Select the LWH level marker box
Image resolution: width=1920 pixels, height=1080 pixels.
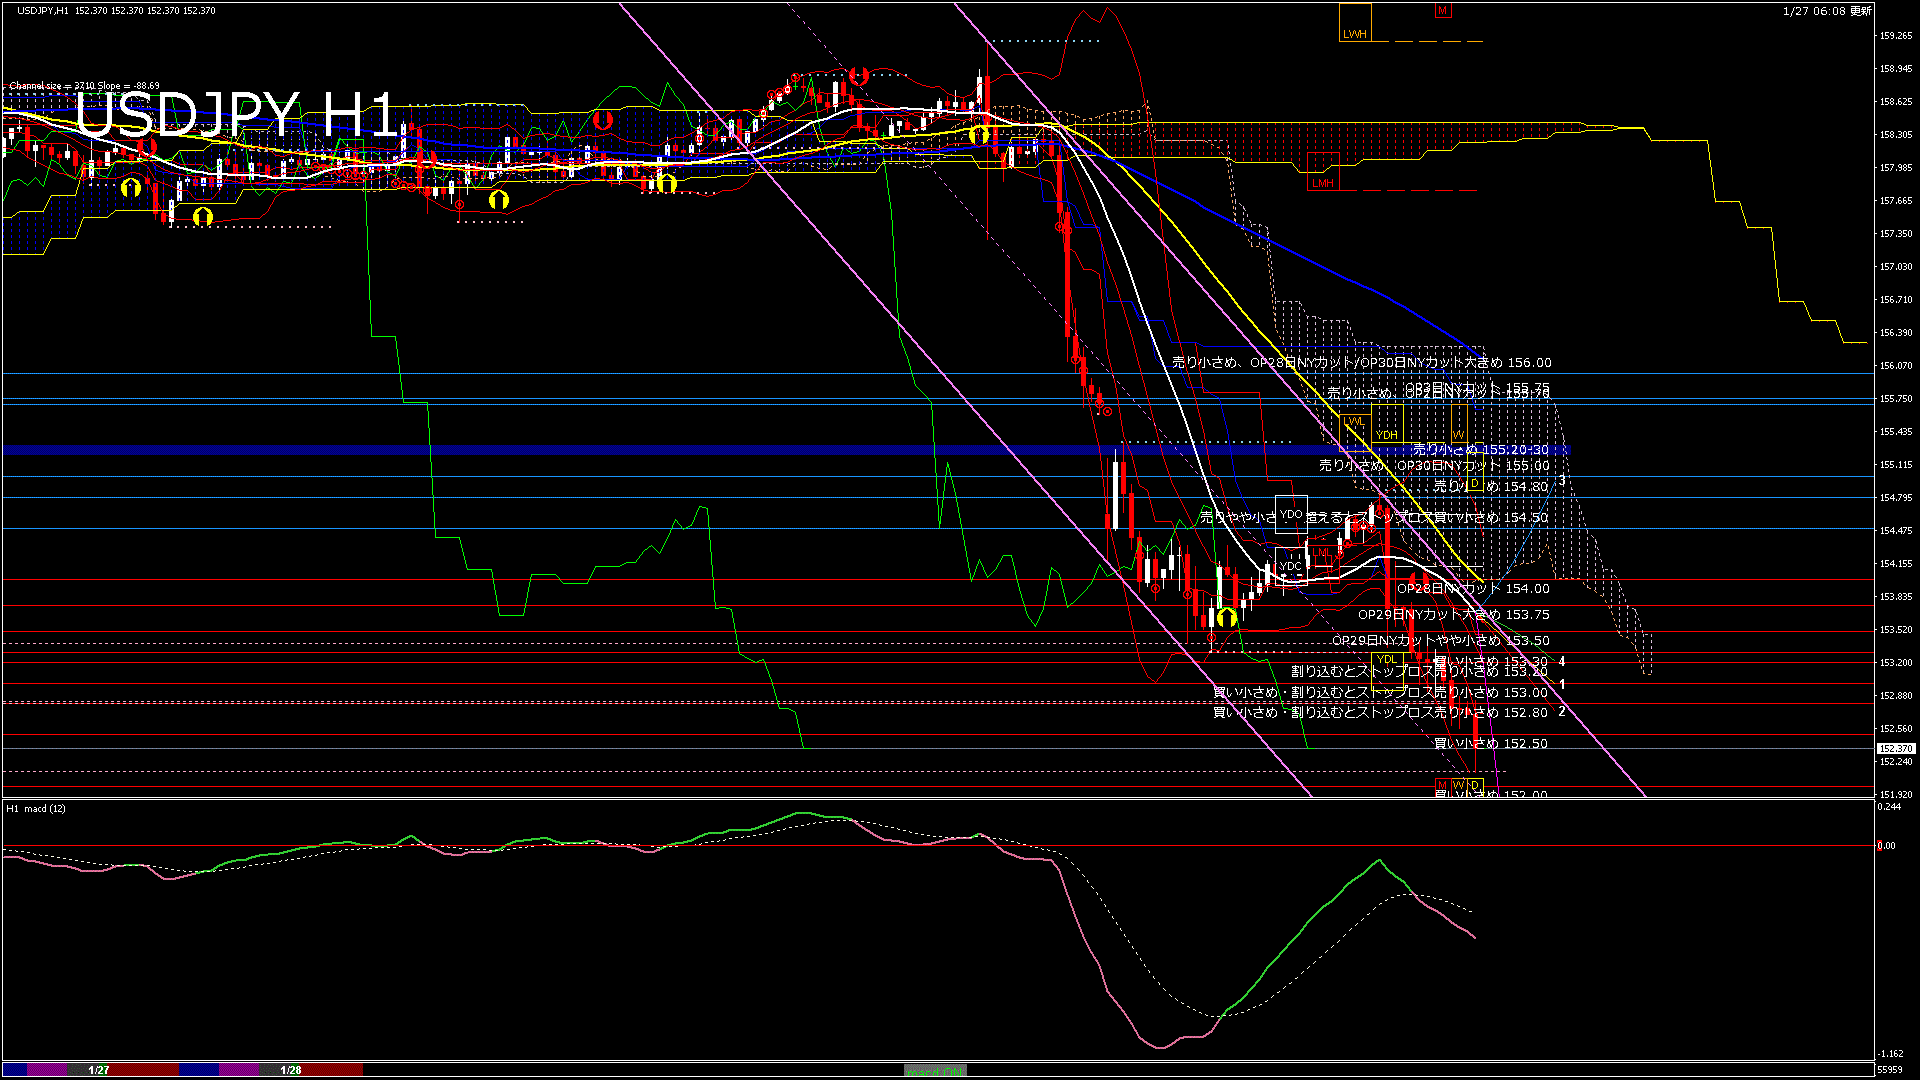(1355, 24)
